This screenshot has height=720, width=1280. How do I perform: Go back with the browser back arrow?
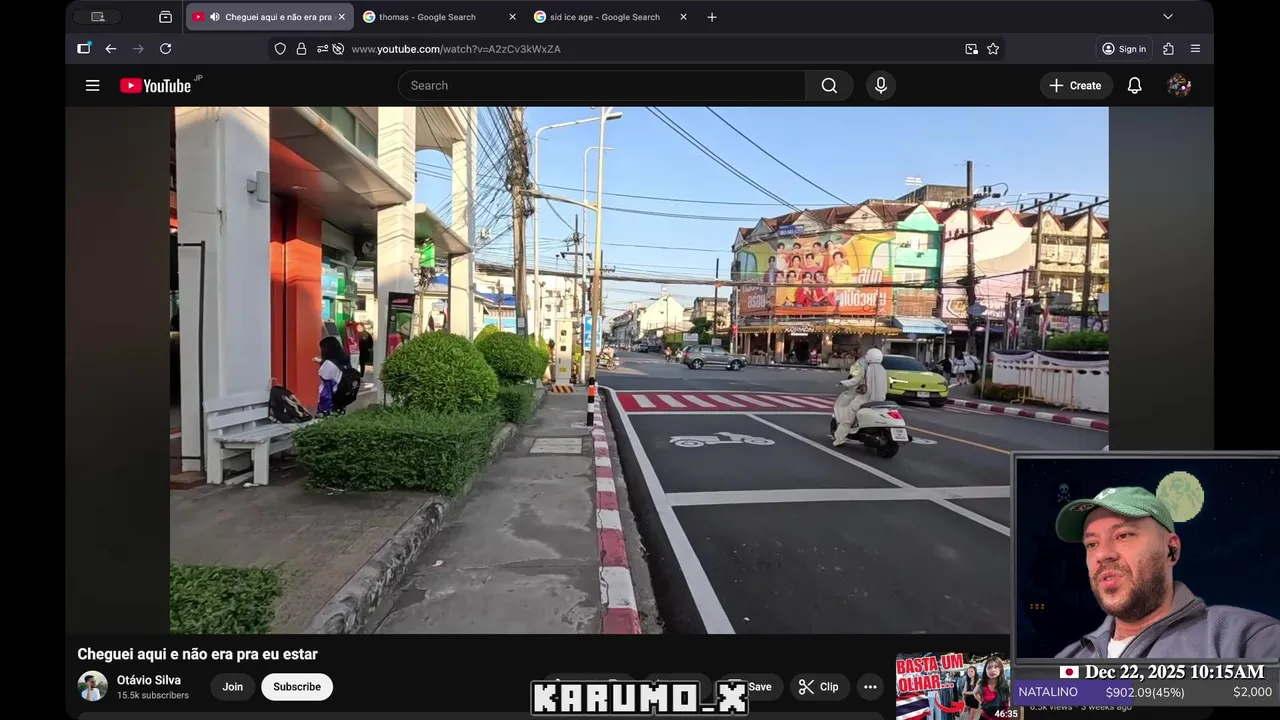tap(111, 48)
